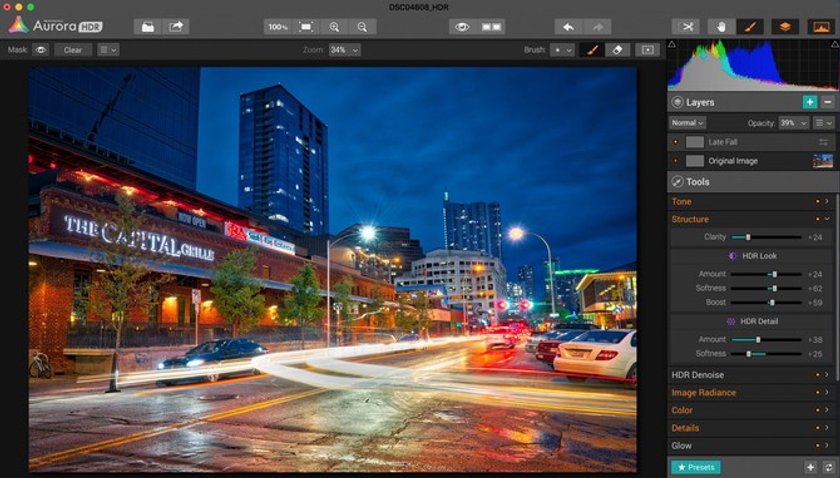The image size is (840, 478).
Task: Toggle the quick preview eye
Action: (x=462, y=27)
